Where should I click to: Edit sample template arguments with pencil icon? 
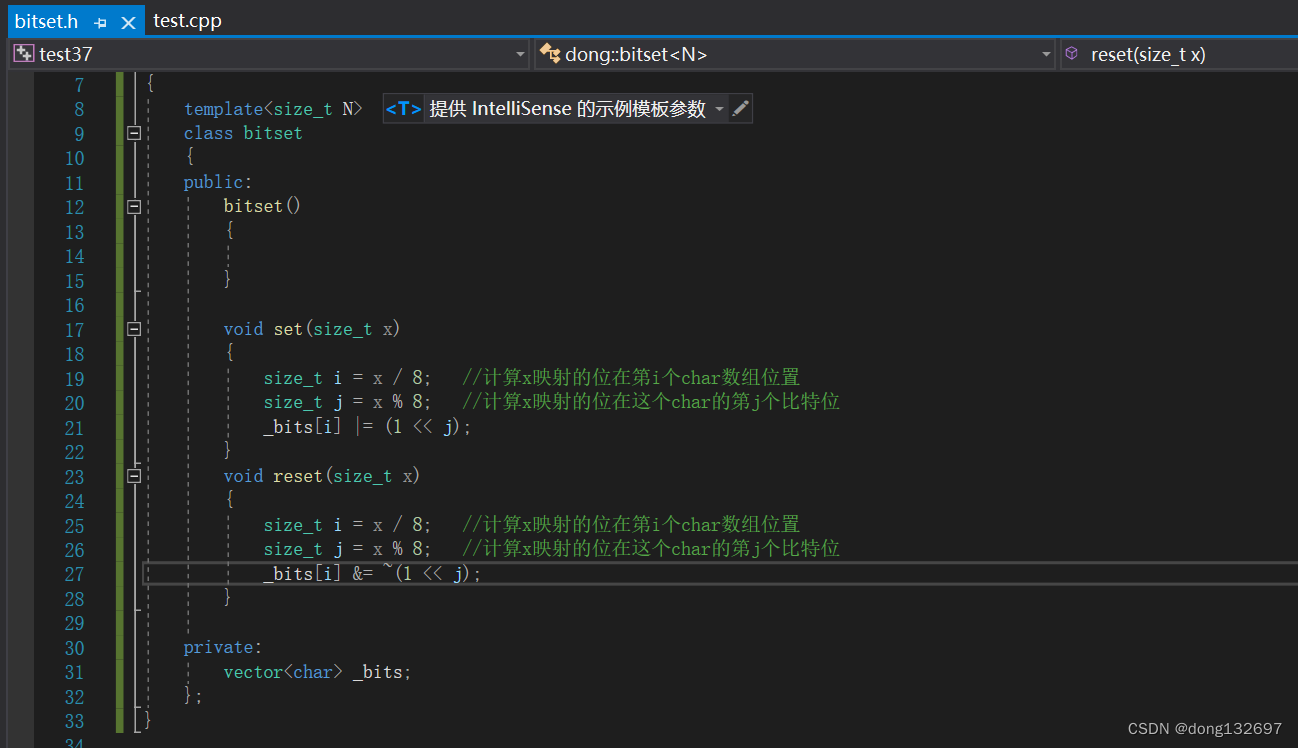pos(740,109)
